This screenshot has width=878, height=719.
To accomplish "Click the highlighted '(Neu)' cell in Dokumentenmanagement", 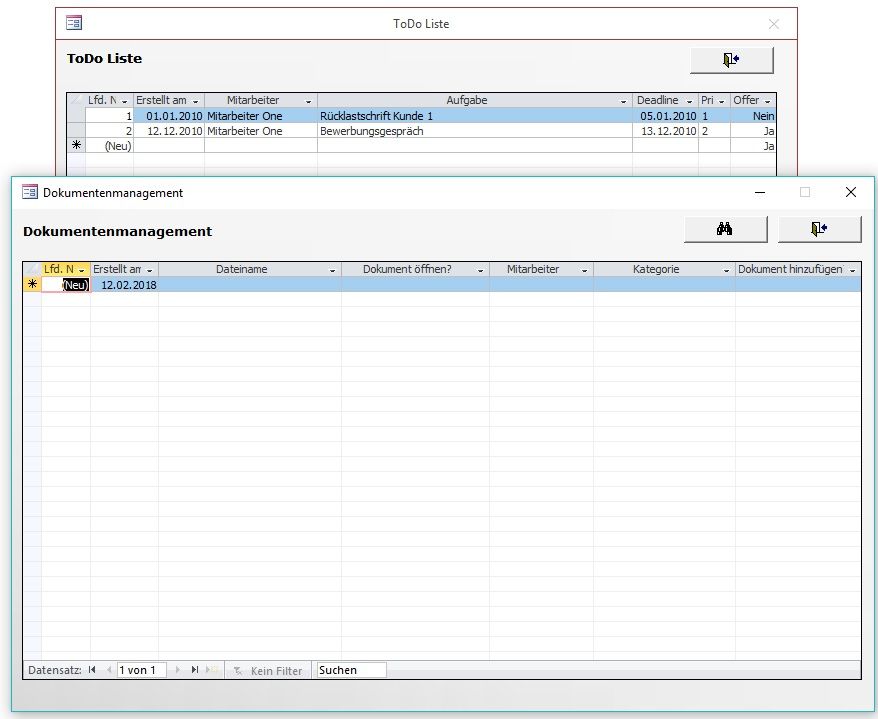I will (x=66, y=284).
